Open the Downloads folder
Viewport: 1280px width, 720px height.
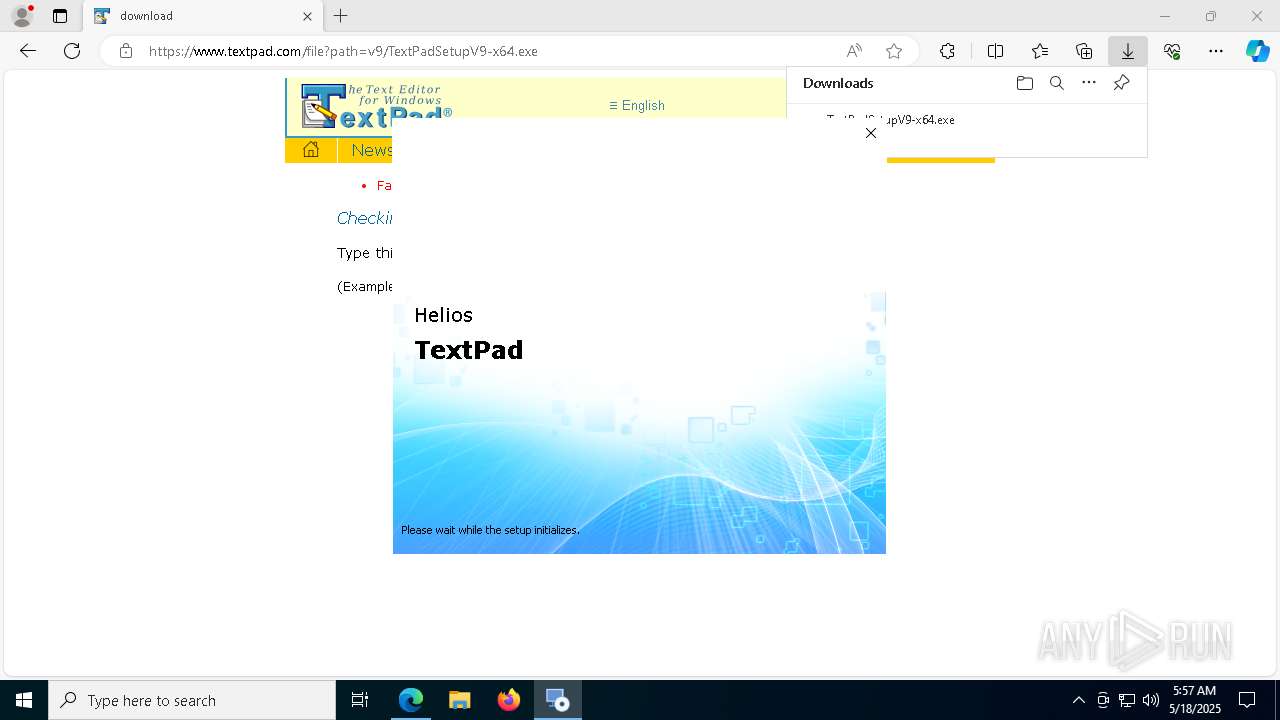[x=1024, y=83]
